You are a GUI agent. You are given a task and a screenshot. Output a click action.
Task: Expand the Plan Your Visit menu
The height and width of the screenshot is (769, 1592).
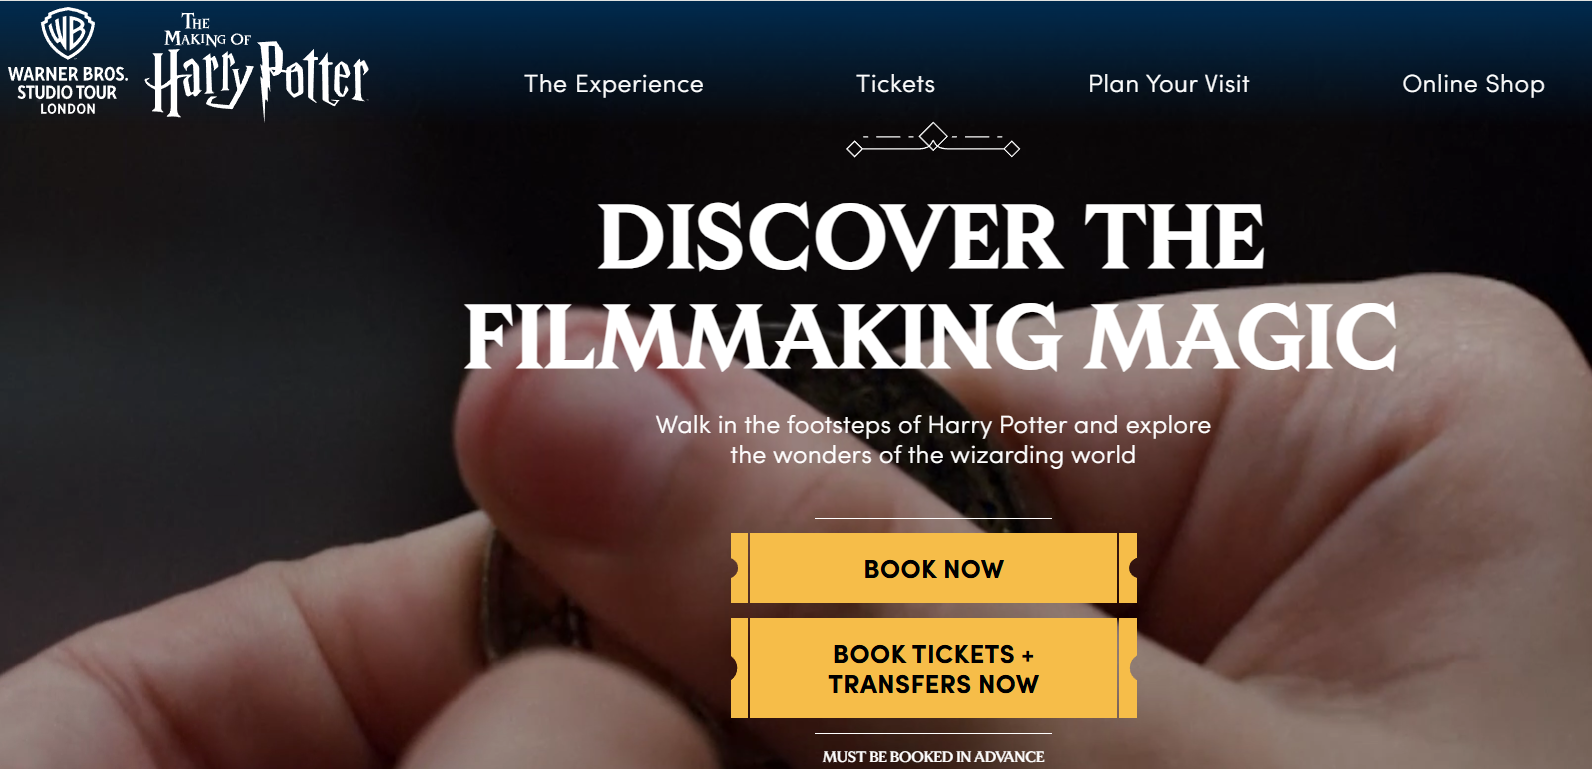[1169, 84]
